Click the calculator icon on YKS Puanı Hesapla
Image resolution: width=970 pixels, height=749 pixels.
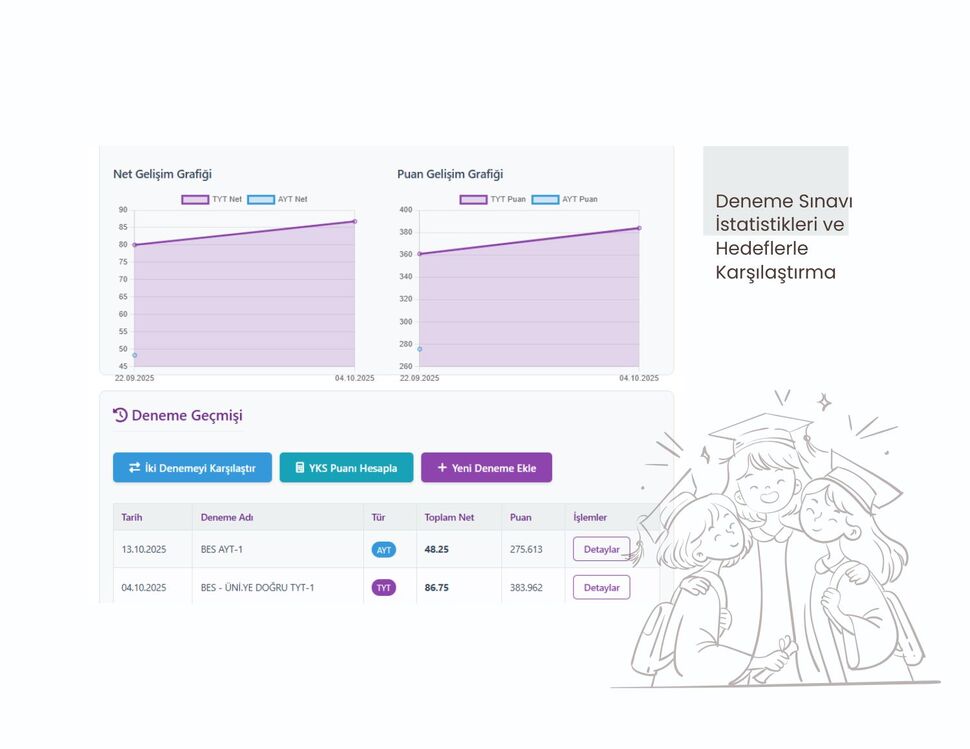[300, 468]
